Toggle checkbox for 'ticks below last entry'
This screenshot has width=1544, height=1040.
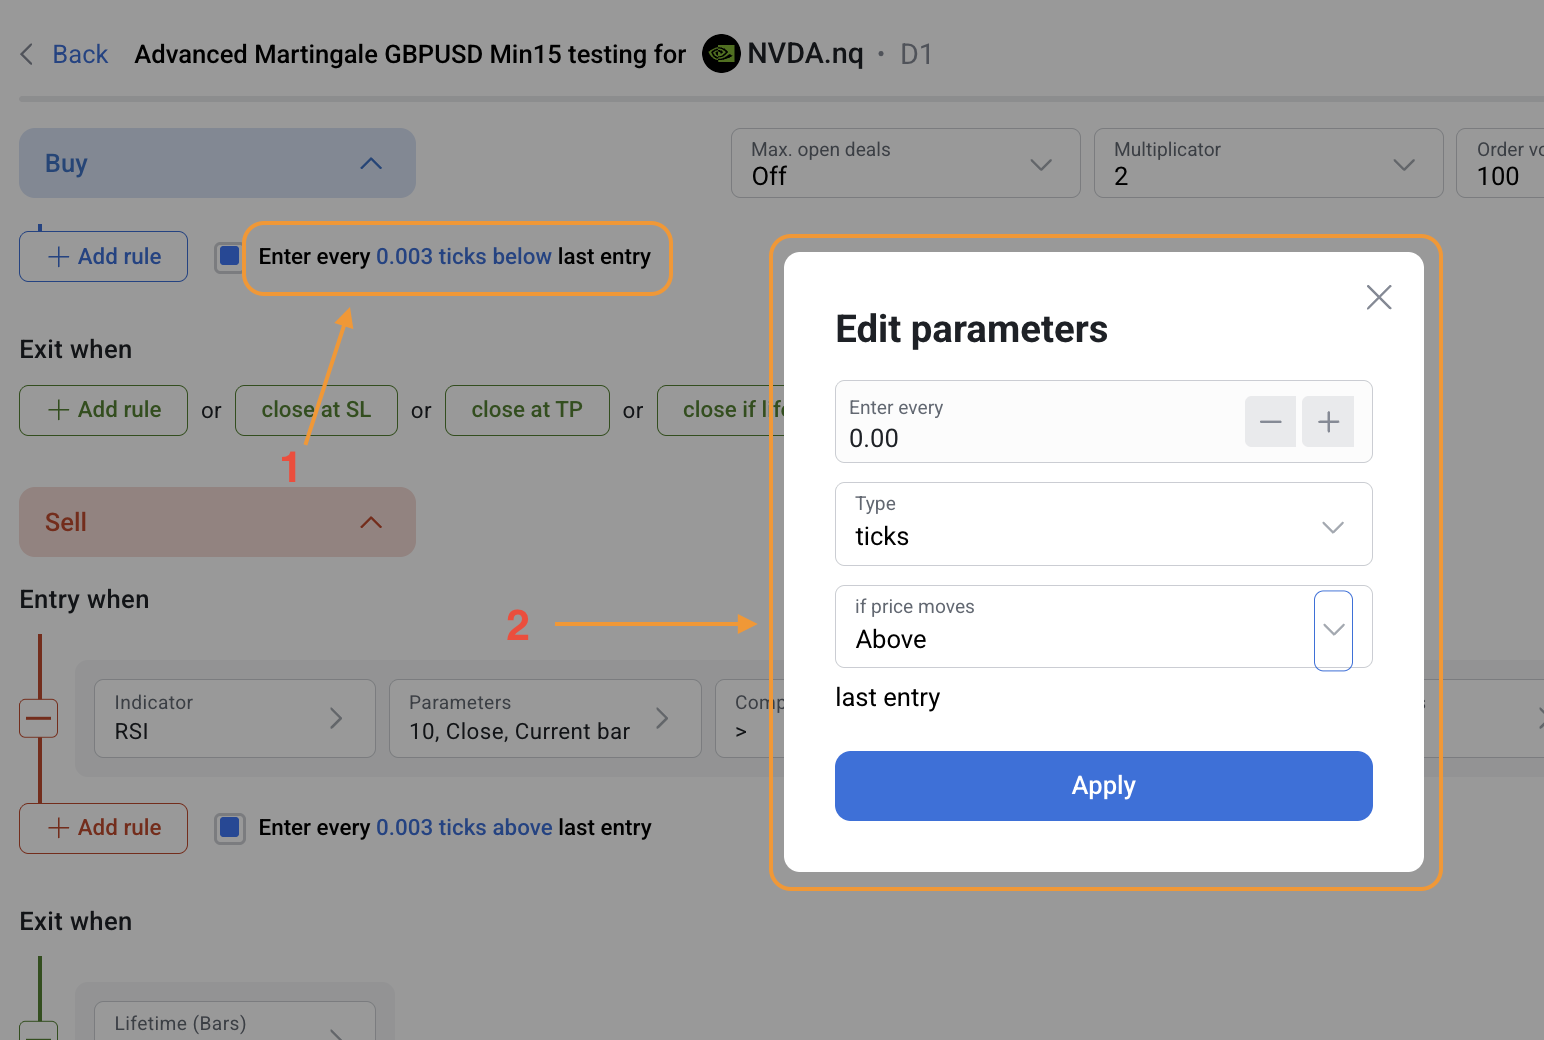(230, 256)
